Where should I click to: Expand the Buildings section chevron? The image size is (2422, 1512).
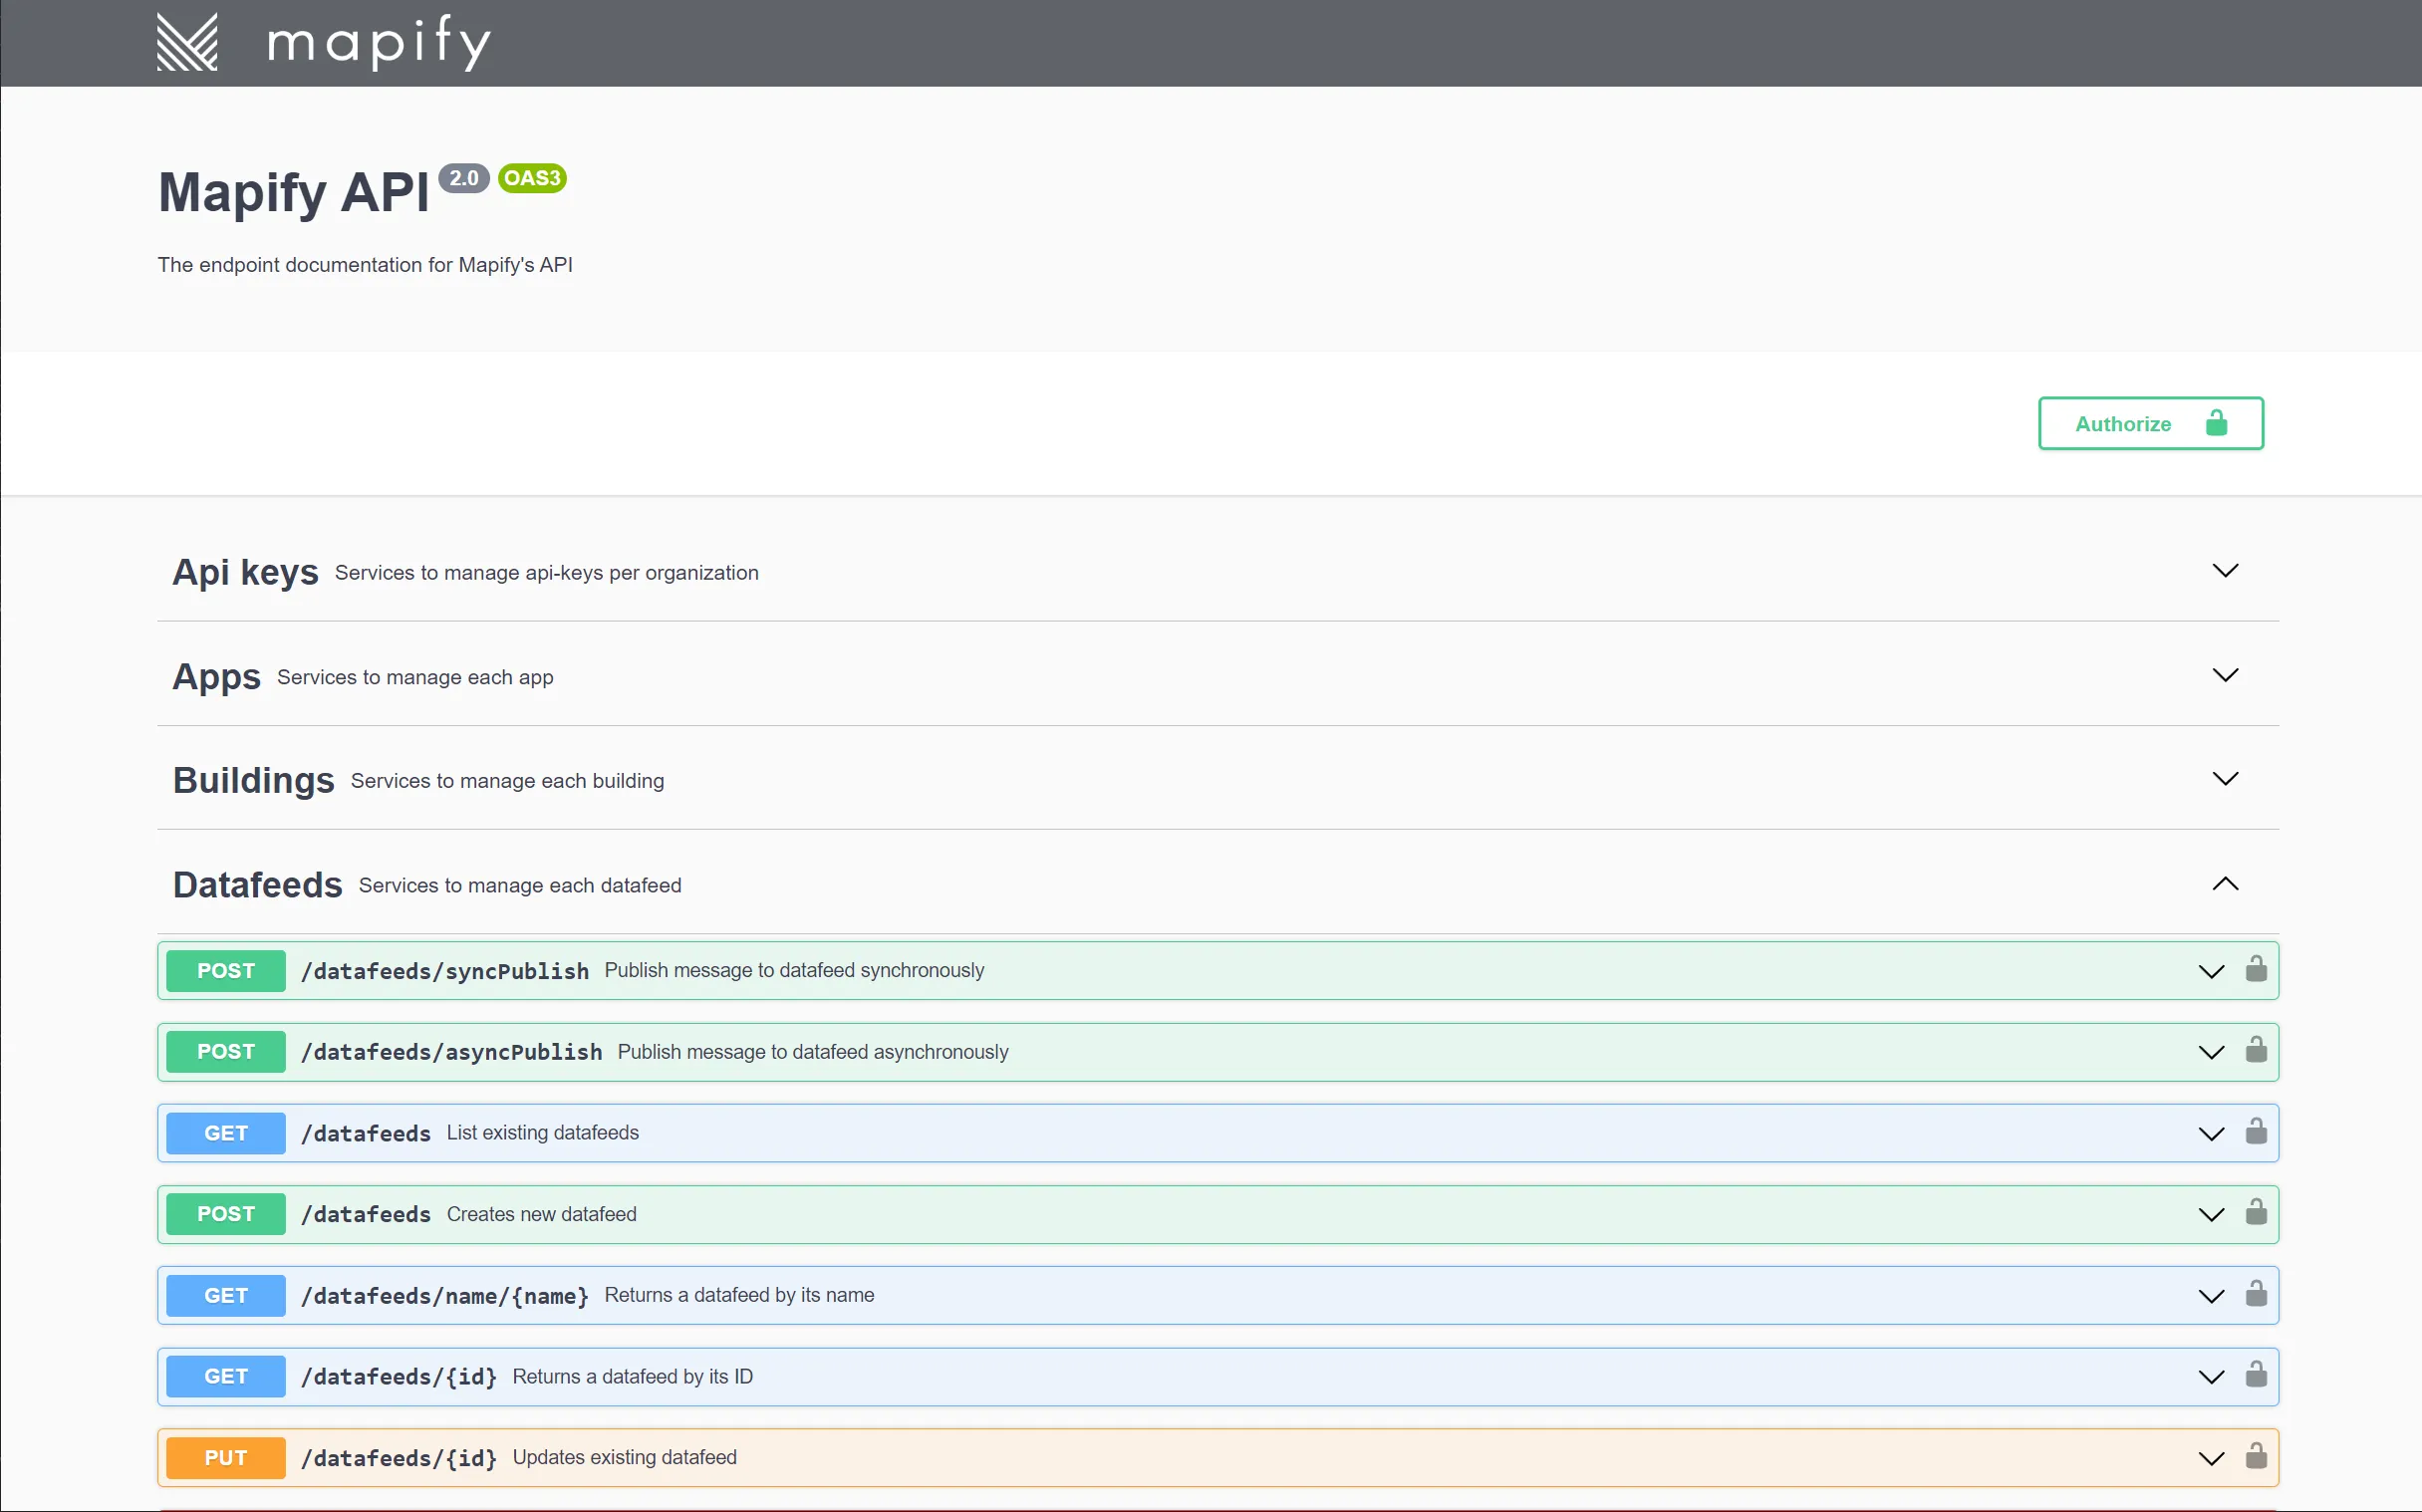click(2224, 779)
